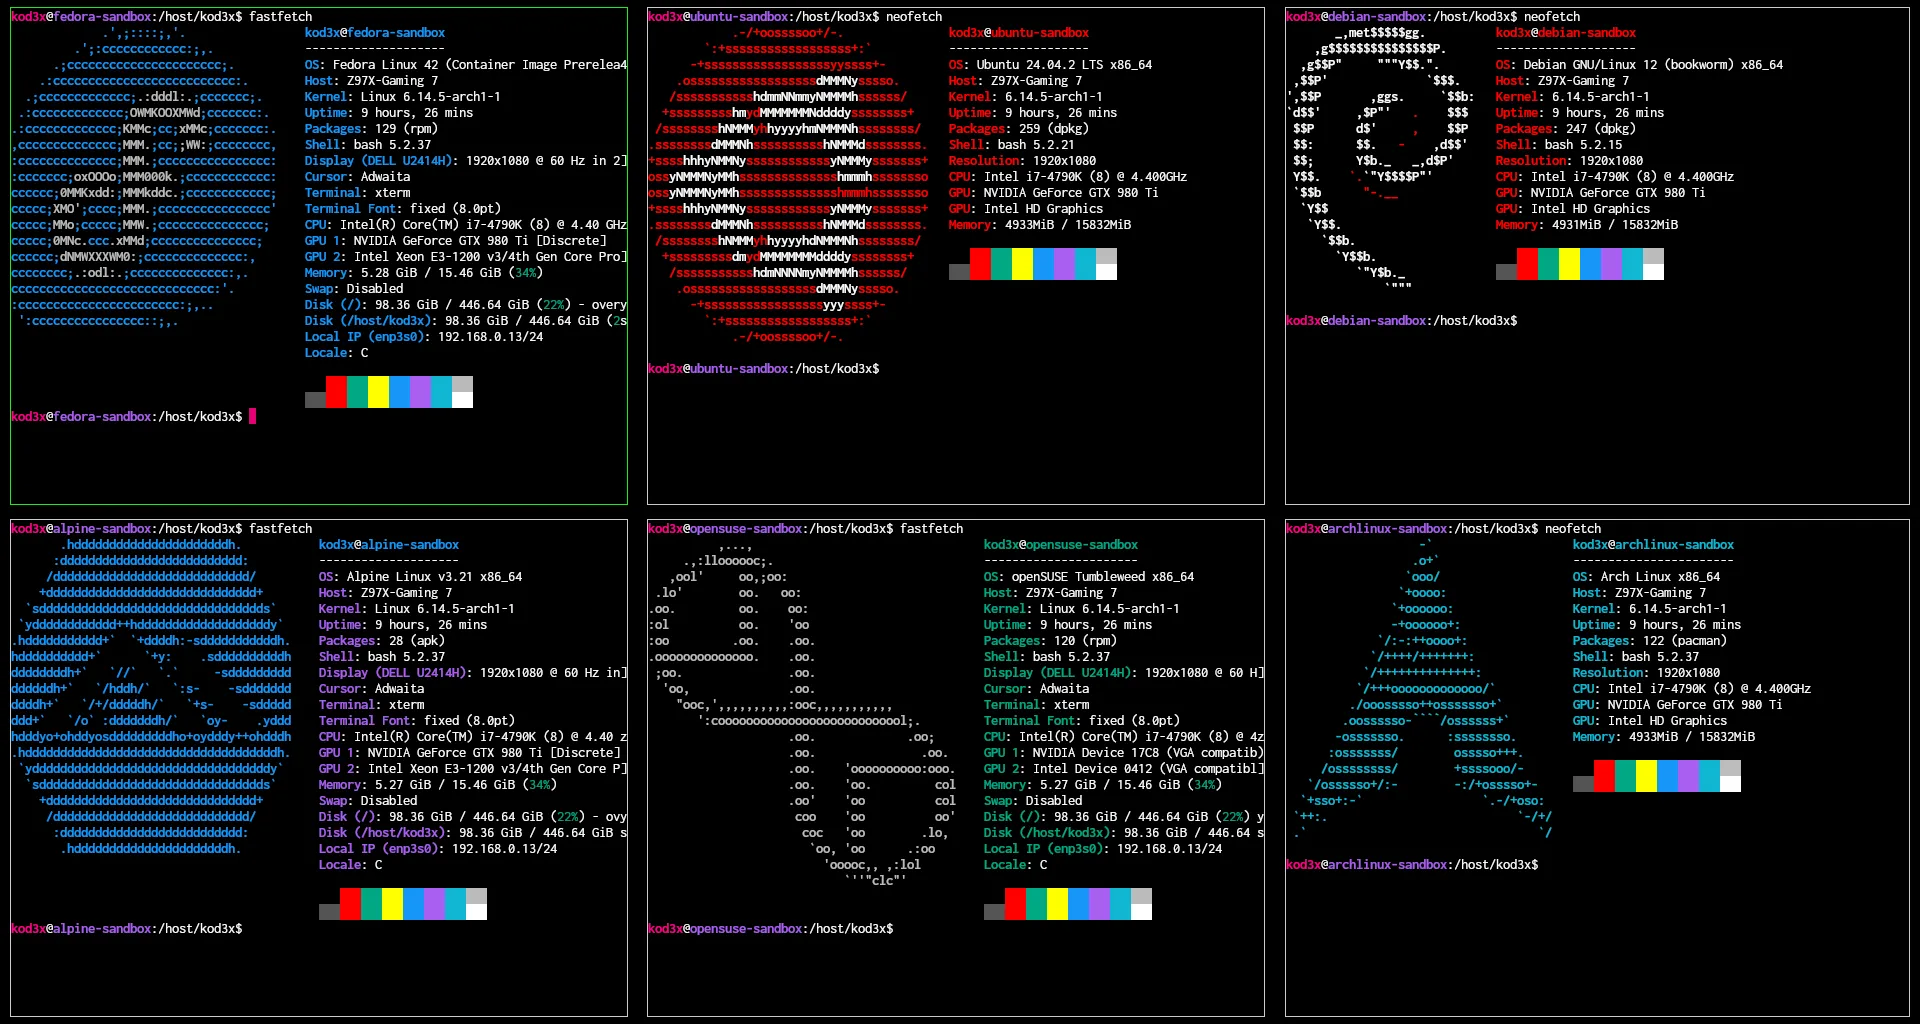Click 'Shell: bash 5.2.21' in ubuntu terminal

click(1012, 145)
